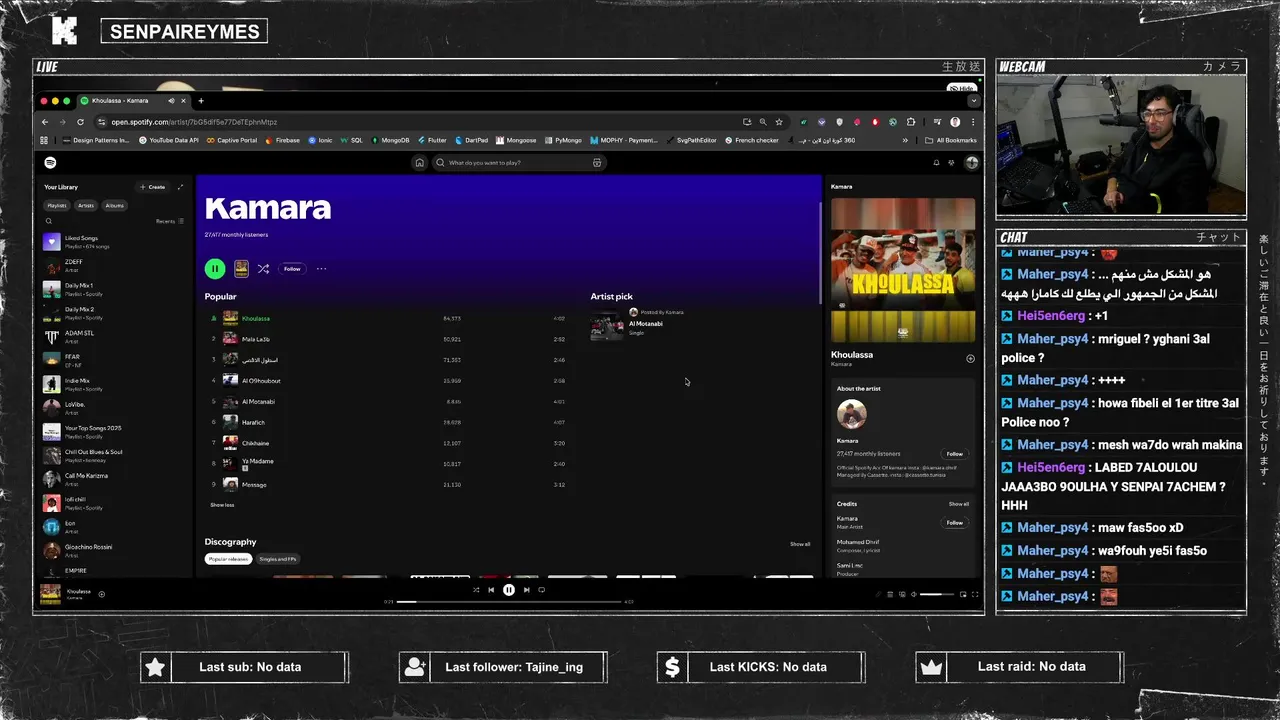Follow Kamara in About the artist card
Screen dimensions: 1280x720
pos(955,454)
